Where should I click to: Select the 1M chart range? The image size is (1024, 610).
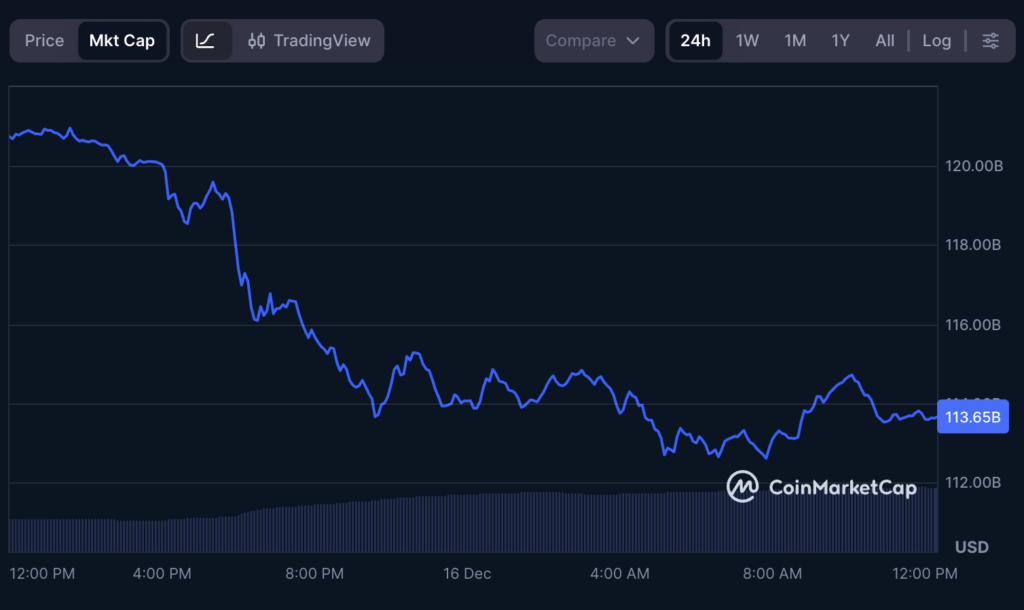point(795,40)
